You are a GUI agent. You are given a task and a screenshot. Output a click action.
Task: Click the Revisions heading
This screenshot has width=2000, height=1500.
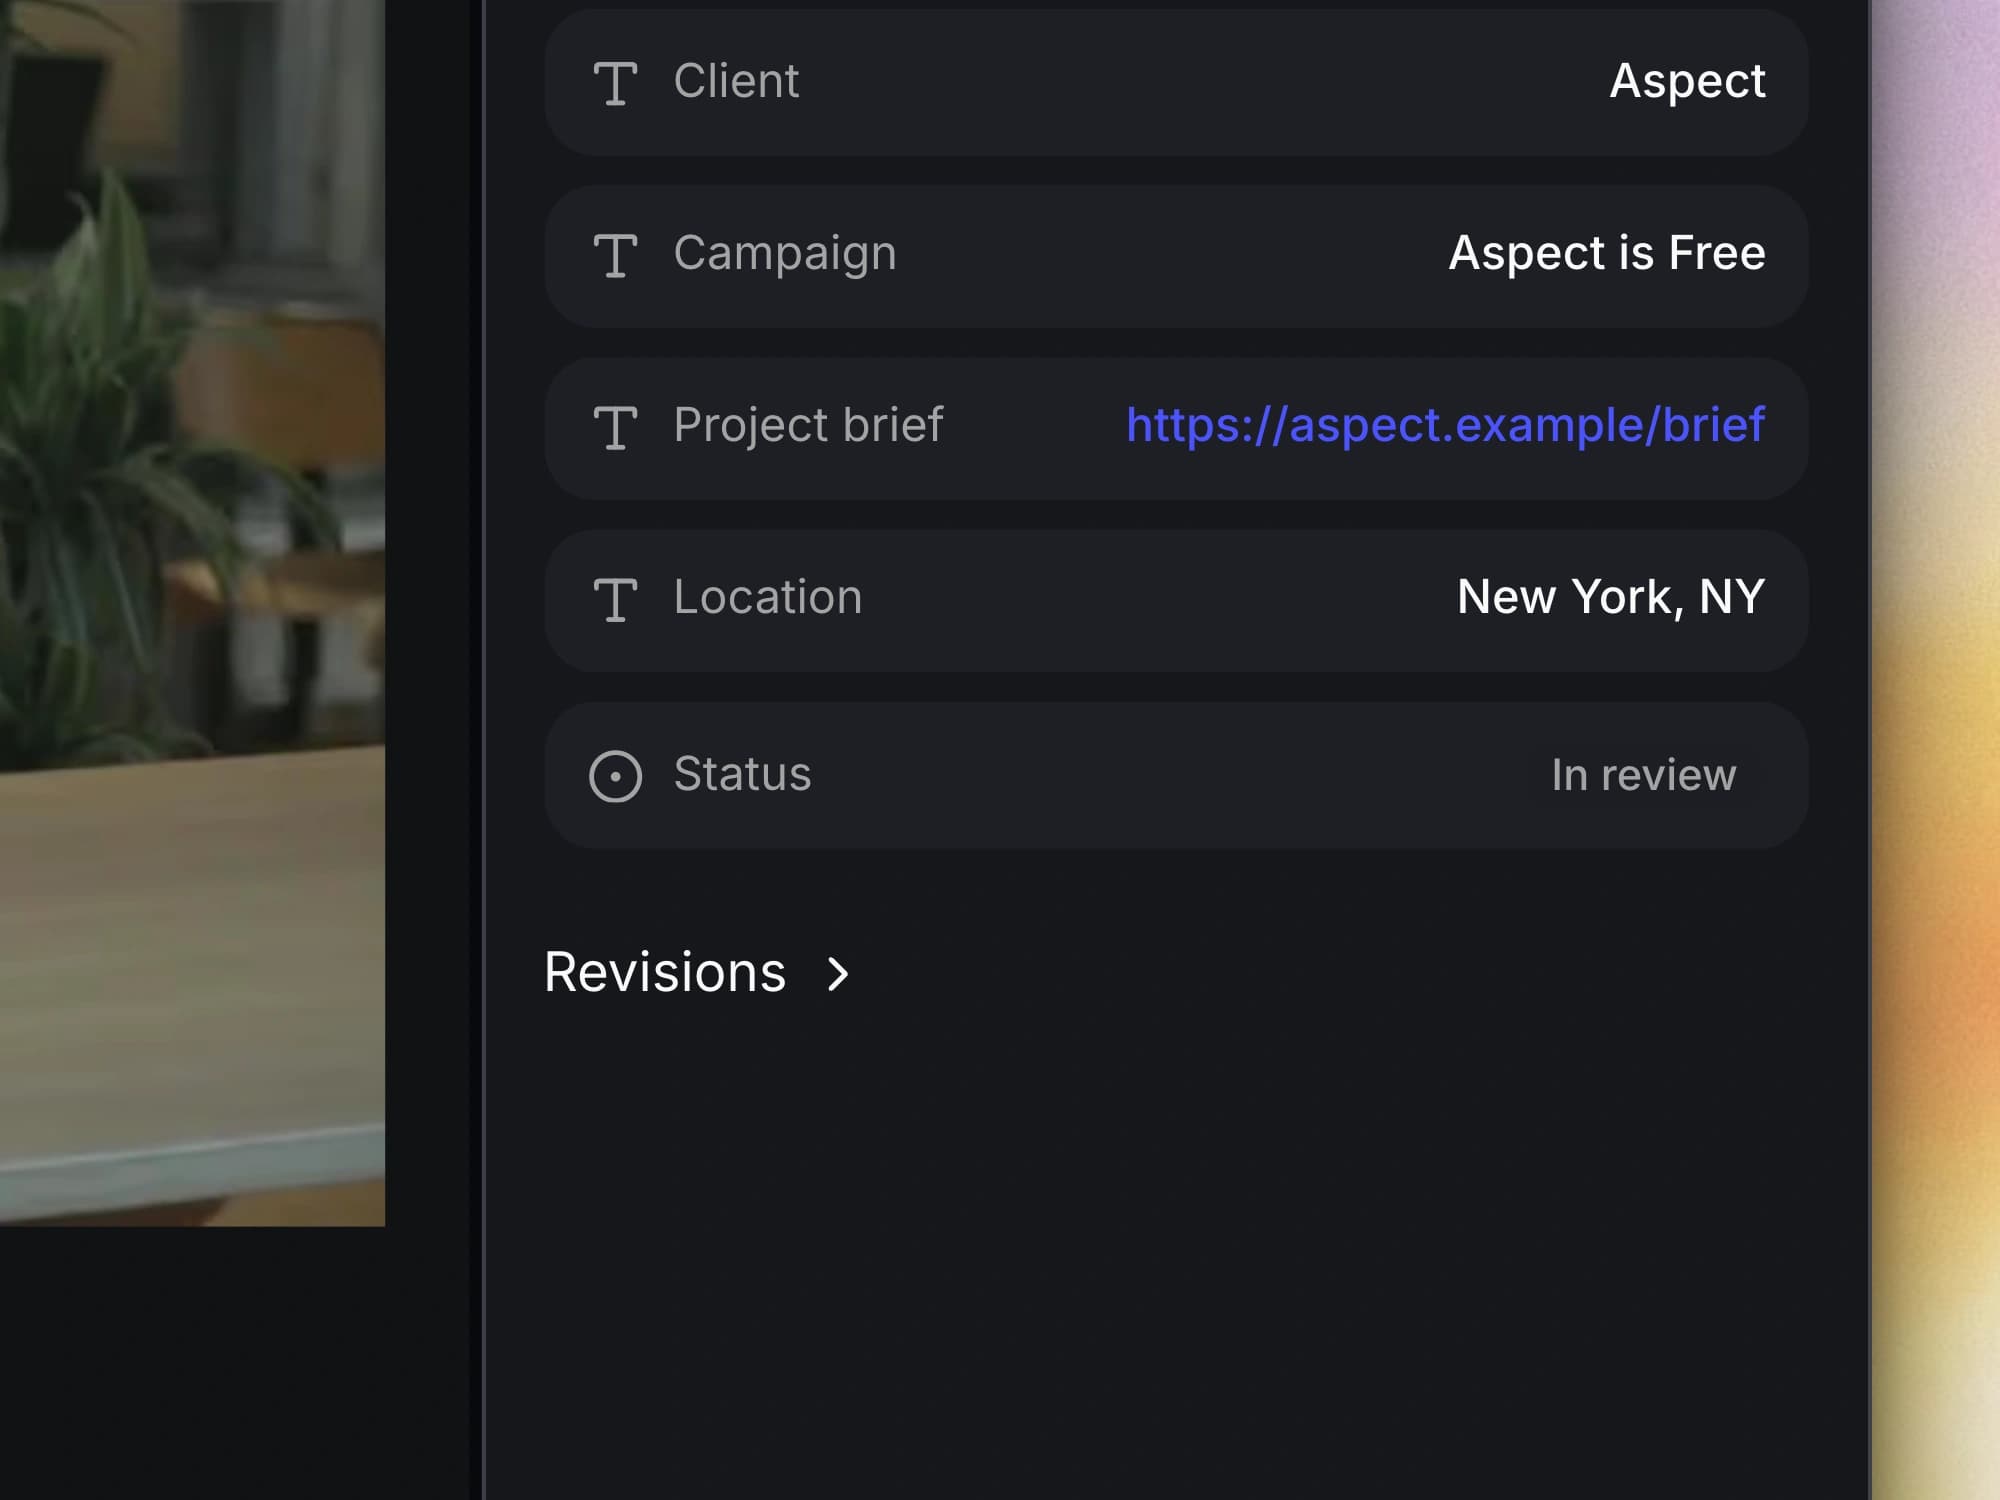coord(665,972)
